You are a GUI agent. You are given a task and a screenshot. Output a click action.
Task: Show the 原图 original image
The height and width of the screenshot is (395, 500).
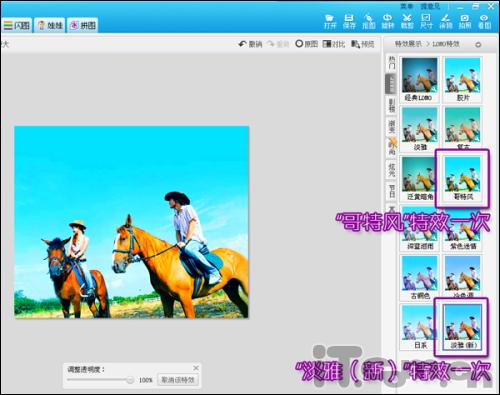coord(306,44)
